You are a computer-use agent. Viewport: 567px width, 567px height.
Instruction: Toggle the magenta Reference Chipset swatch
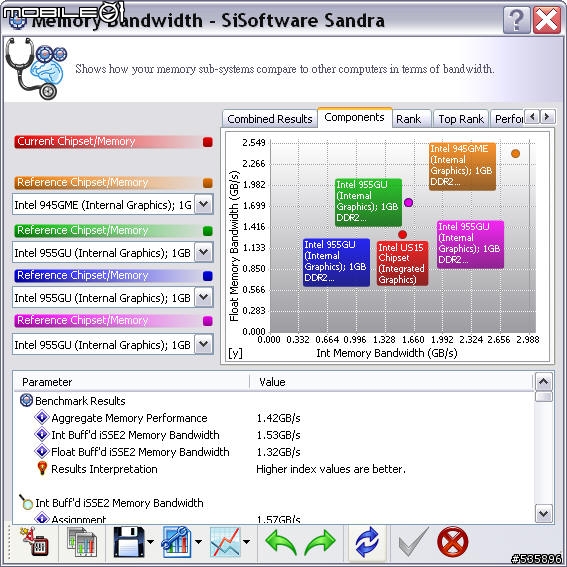208,320
